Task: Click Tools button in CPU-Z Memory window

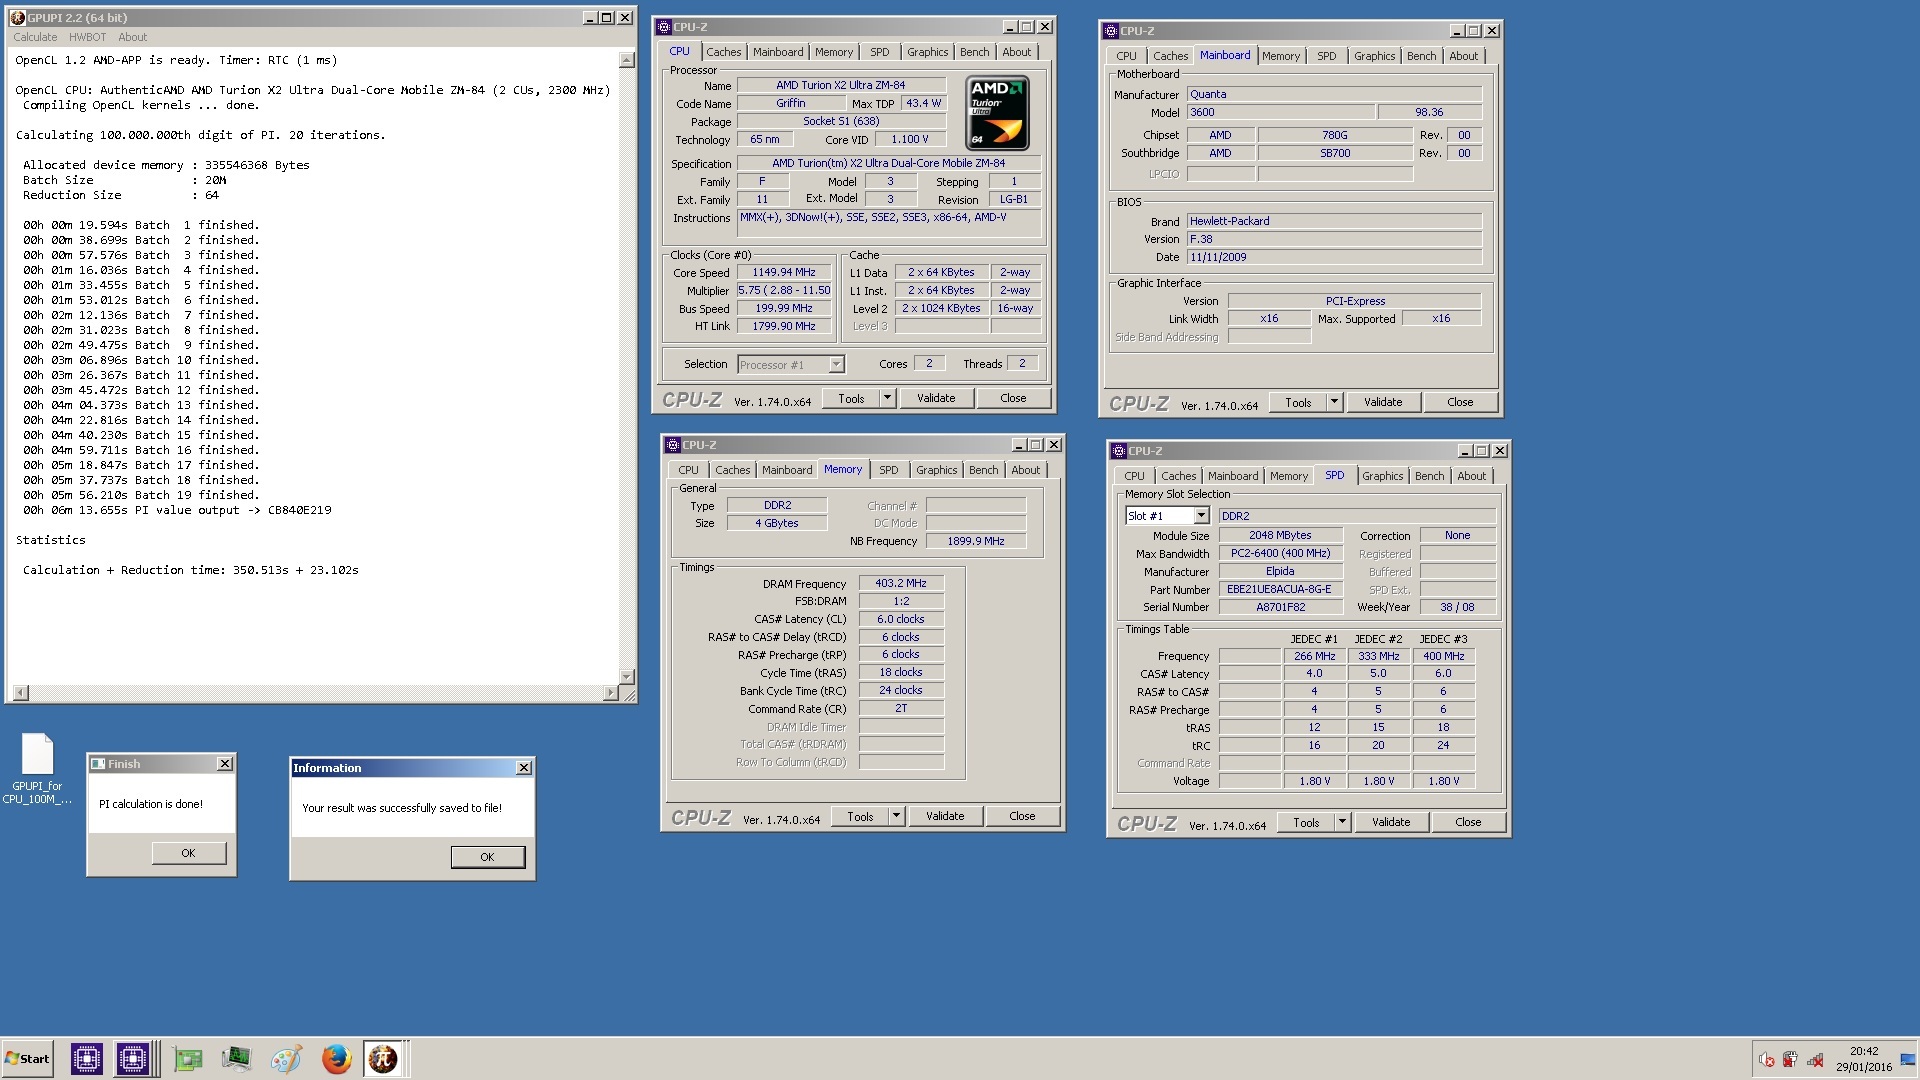Action: [x=860, y=816]
